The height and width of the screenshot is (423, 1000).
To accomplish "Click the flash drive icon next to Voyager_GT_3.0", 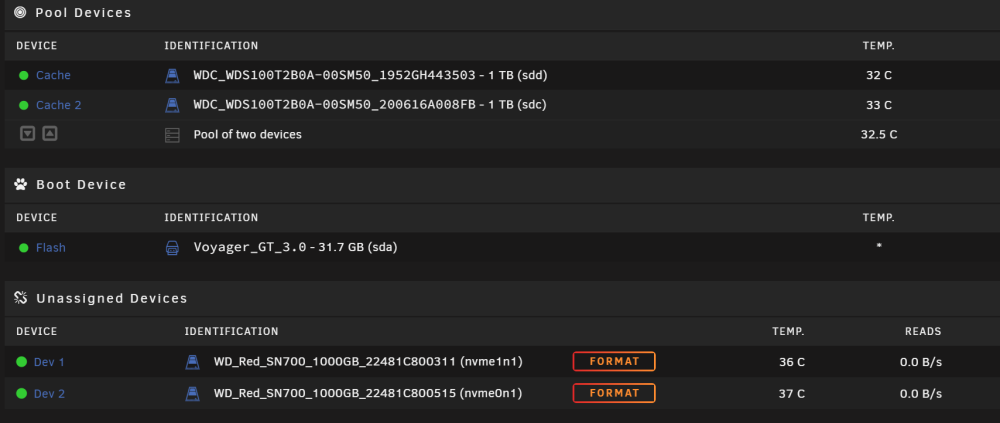I will 172,248.
